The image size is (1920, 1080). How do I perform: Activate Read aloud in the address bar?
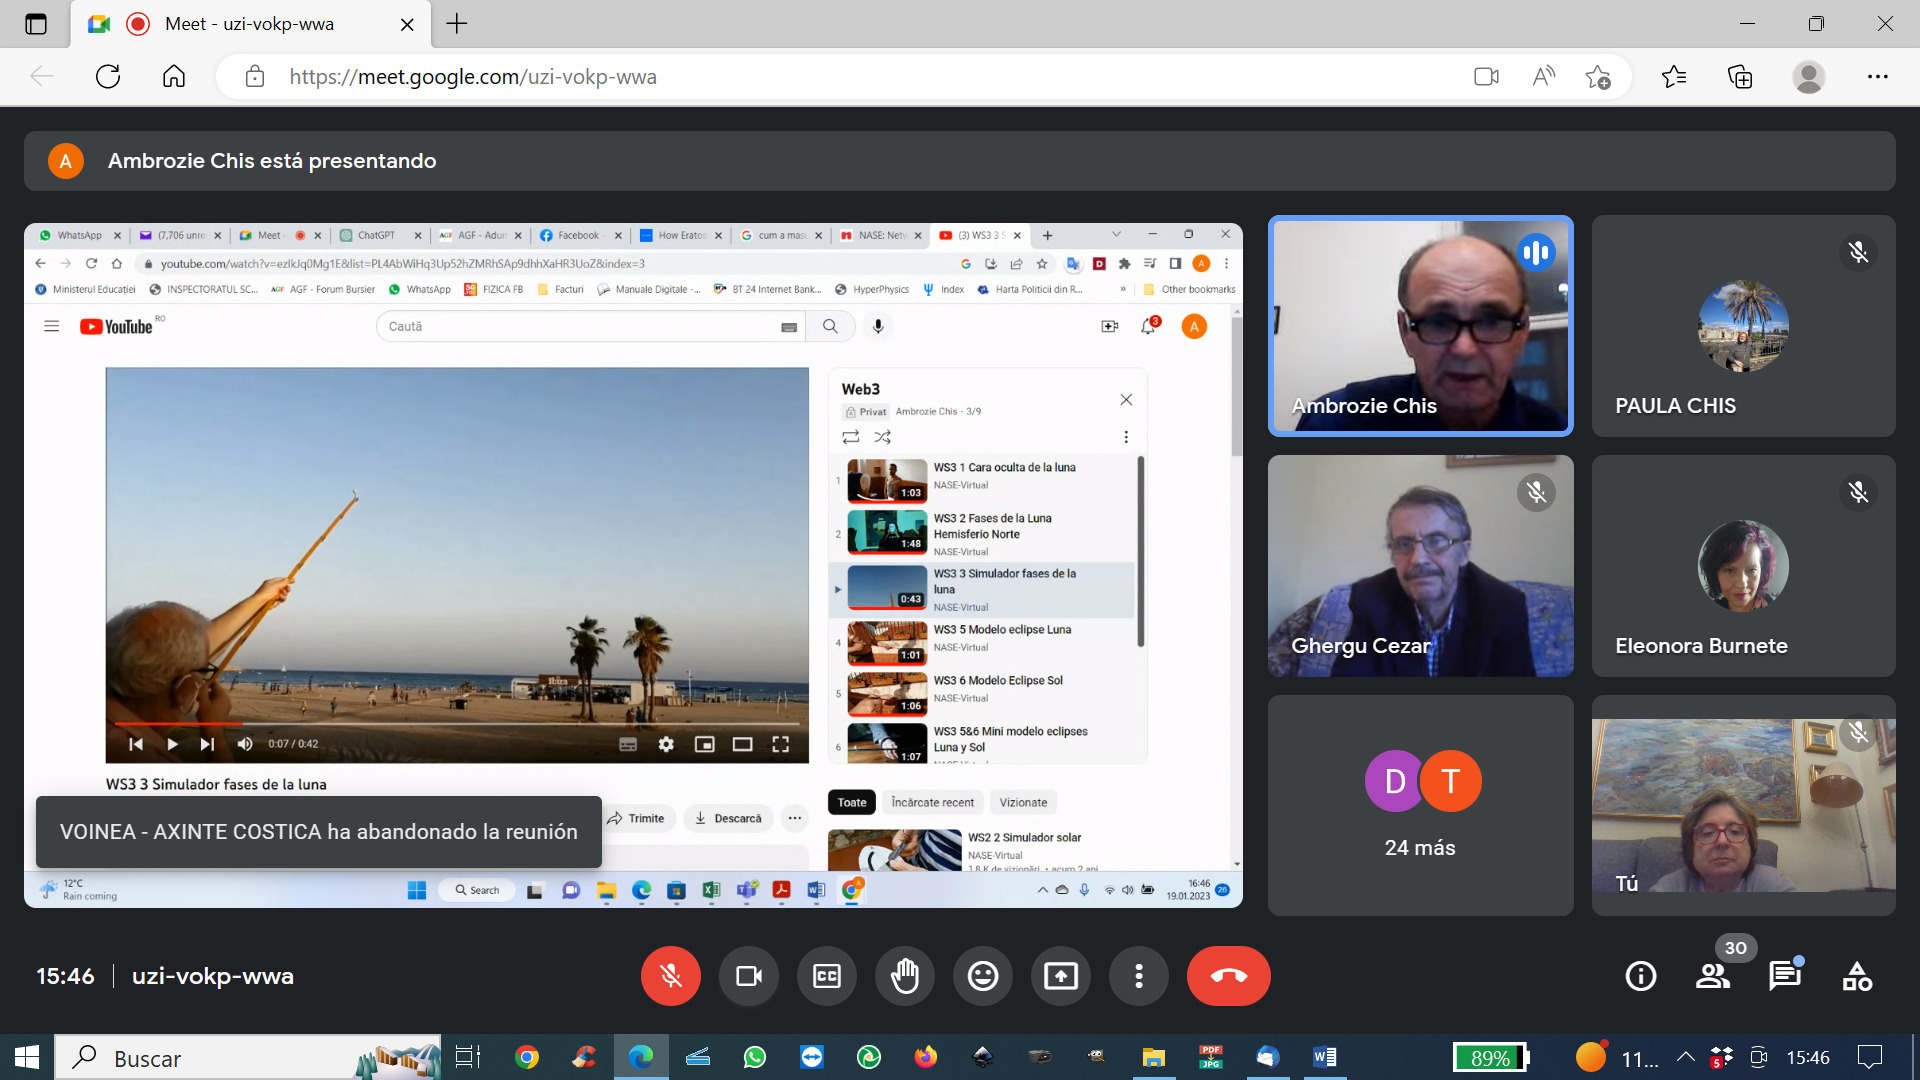click(x=1543, y=77)
